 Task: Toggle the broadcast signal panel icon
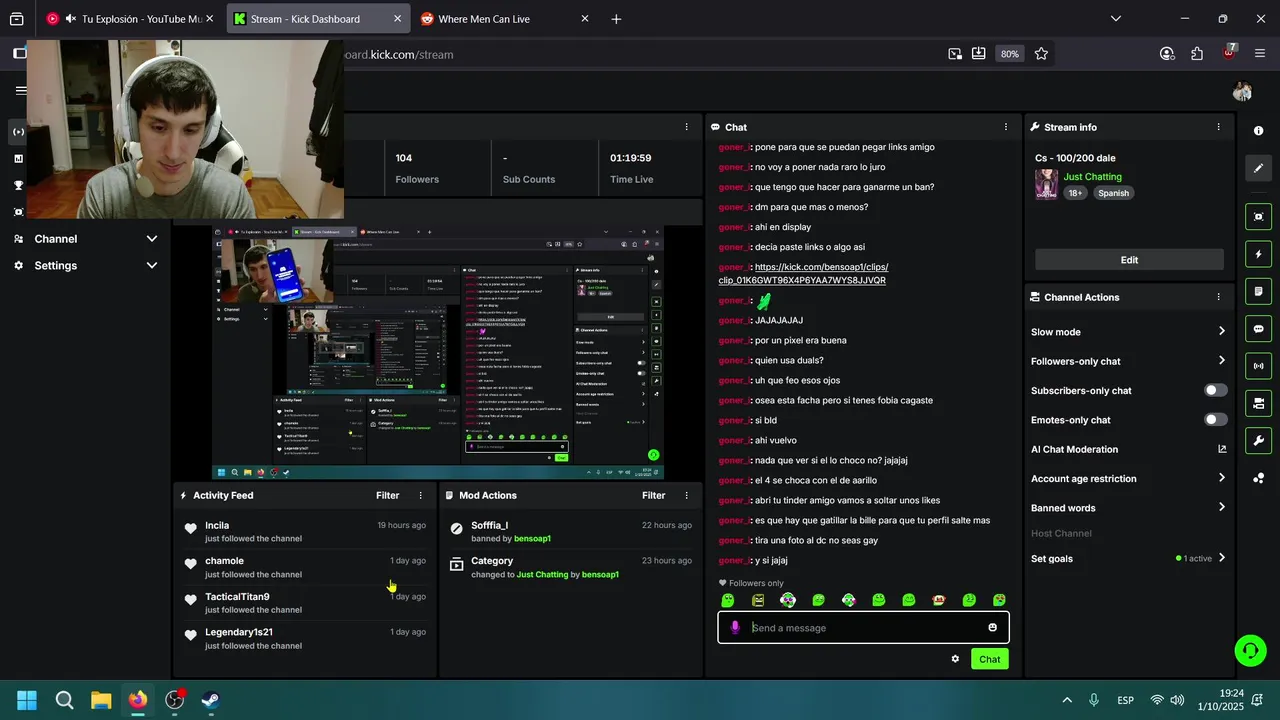(1258, 366)
